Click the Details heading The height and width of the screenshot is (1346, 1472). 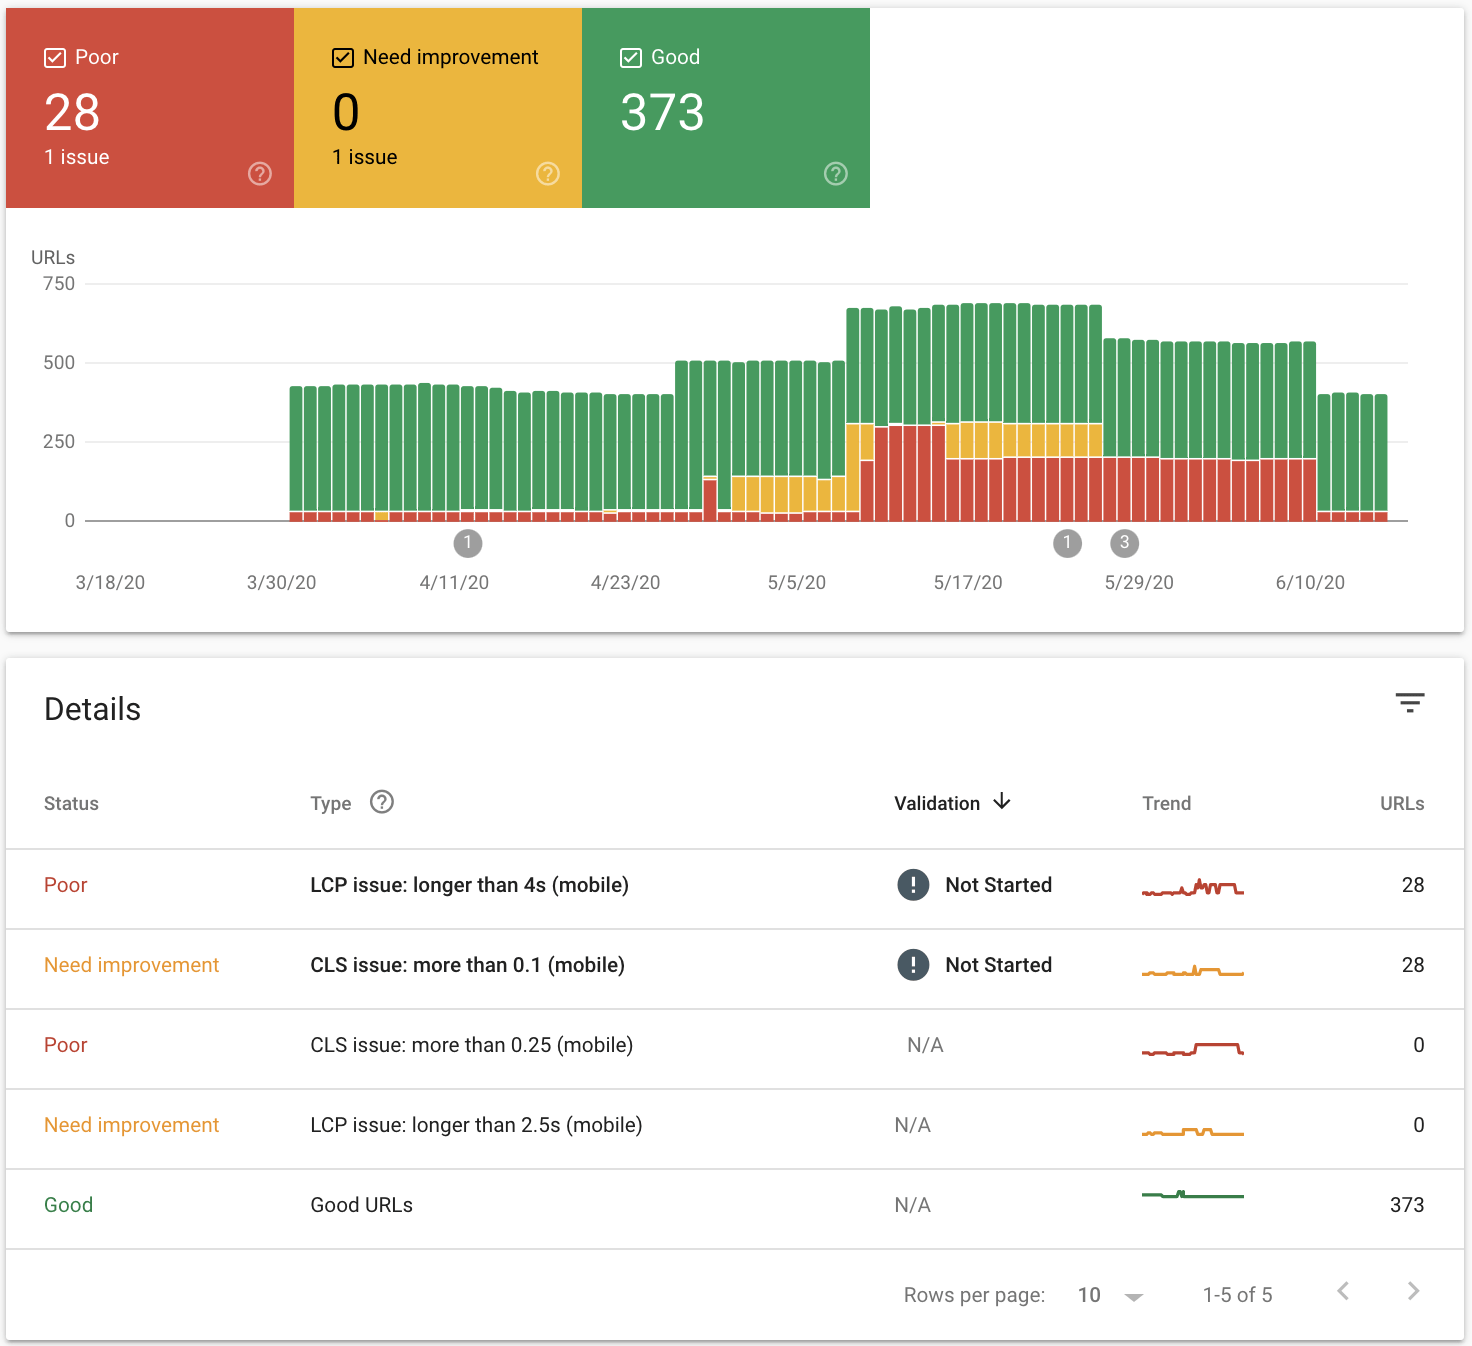pyautogui.click(x=93, y=709)
